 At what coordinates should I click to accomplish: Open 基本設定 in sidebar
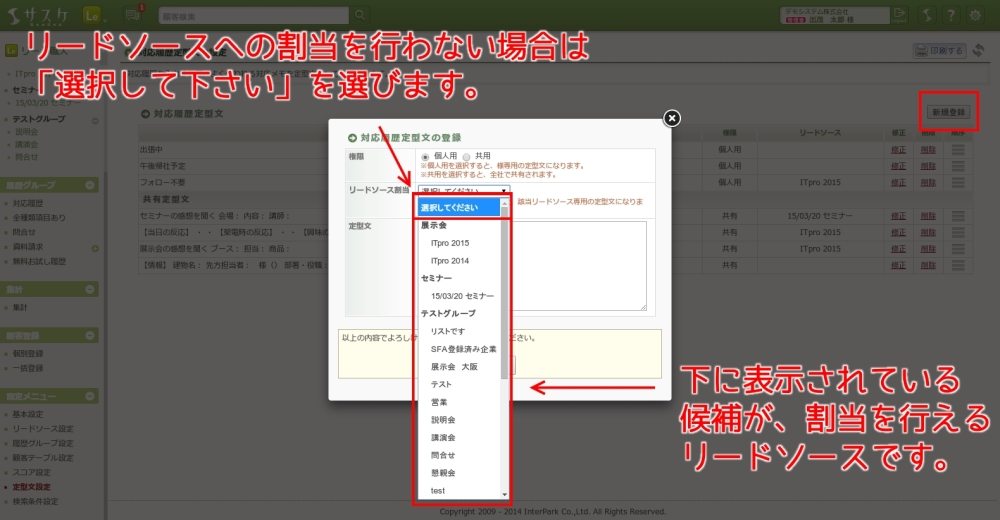click(x=28, y=414)
